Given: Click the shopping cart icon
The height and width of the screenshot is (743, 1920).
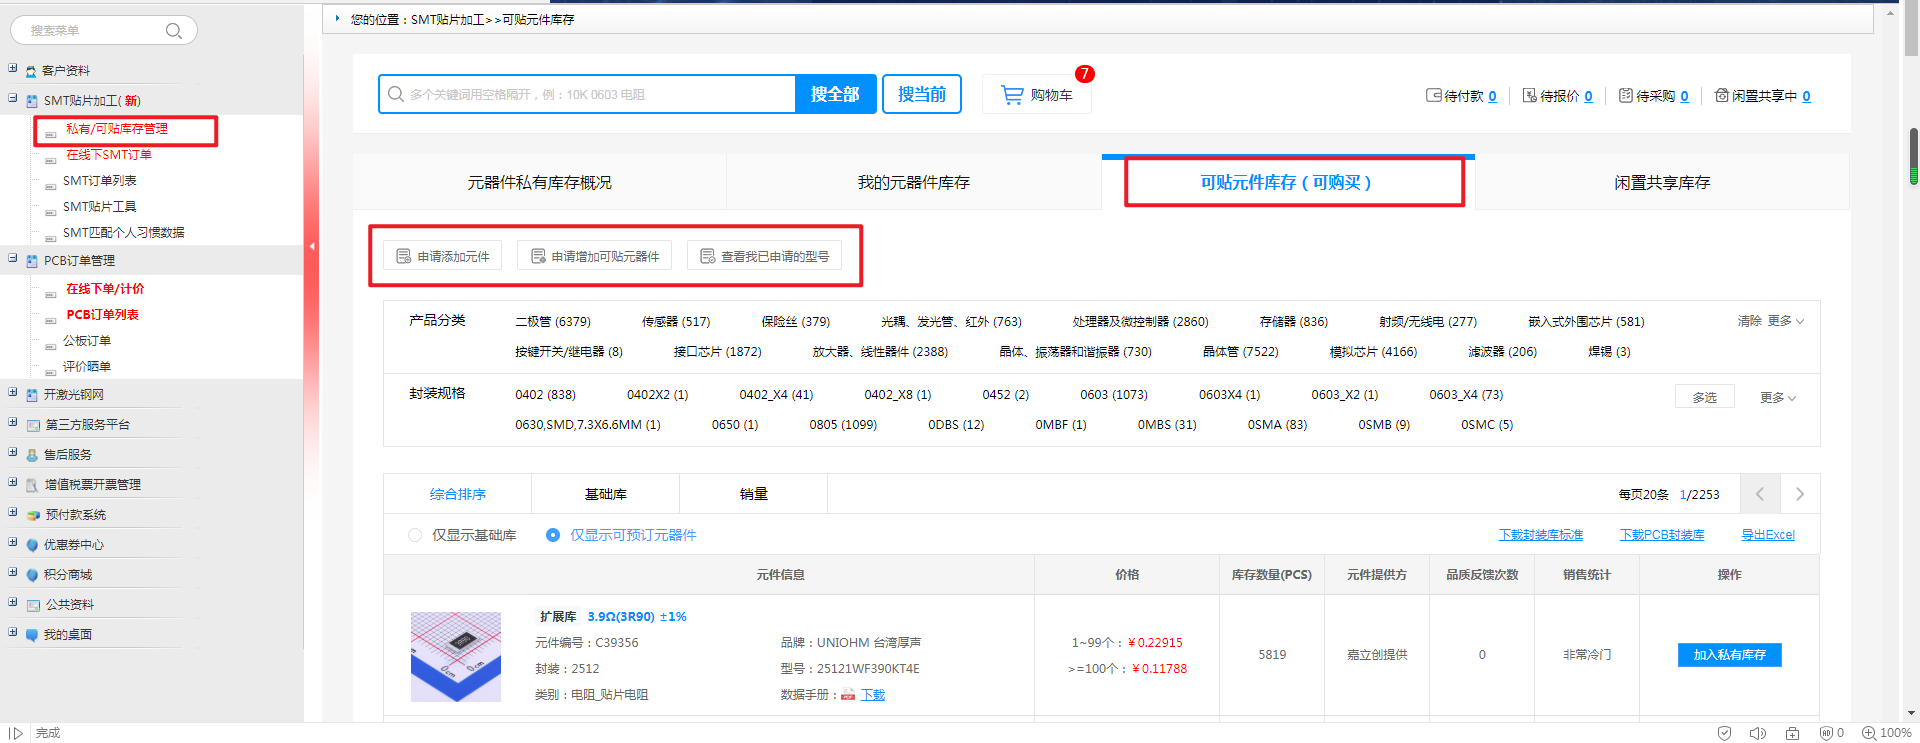Looking at the screenshot, I should pos(1012,95).
